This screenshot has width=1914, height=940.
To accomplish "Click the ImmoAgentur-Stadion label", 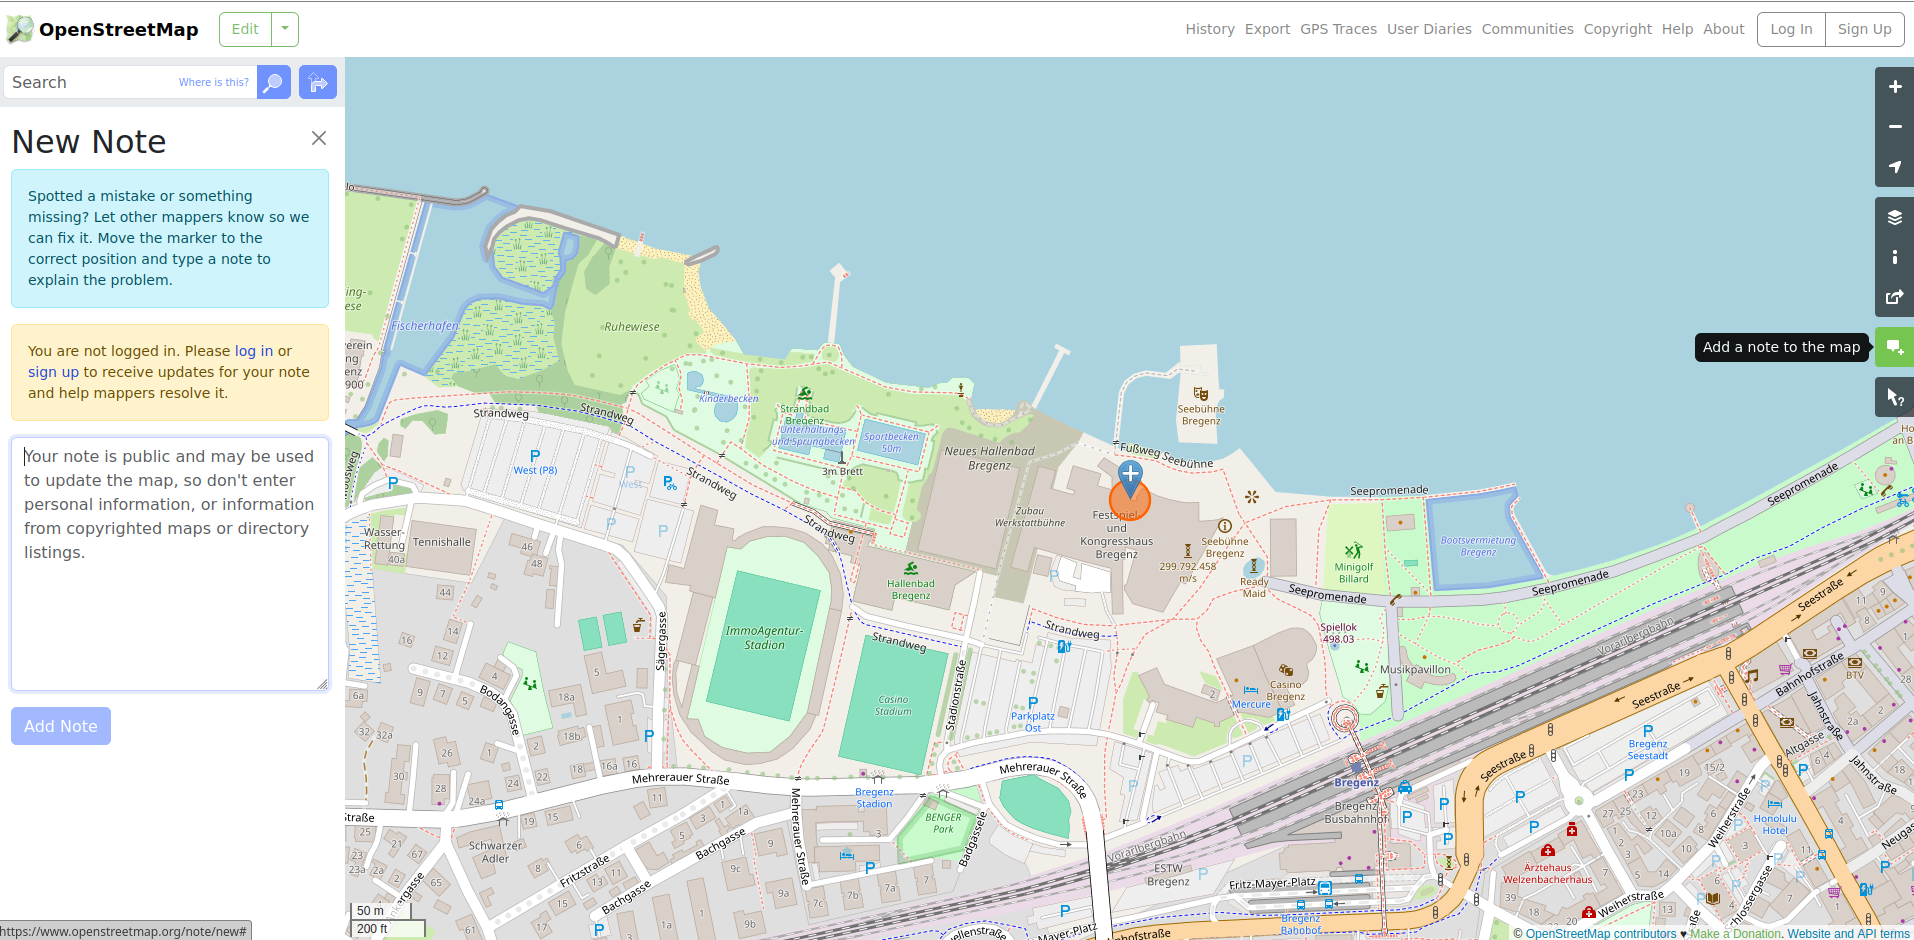I will pyautogui.click(x=764, y=638).
